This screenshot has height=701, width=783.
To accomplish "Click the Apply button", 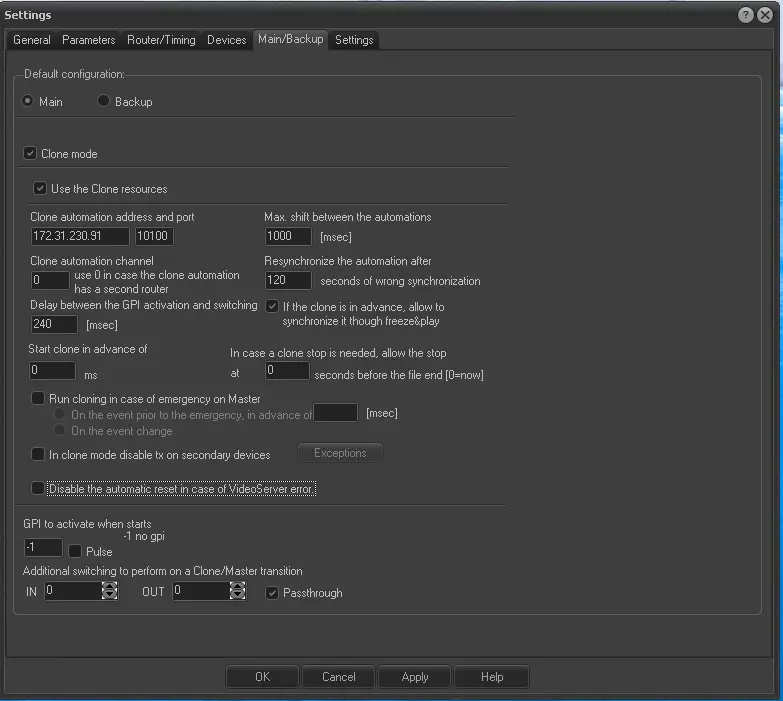I will 415,677.
